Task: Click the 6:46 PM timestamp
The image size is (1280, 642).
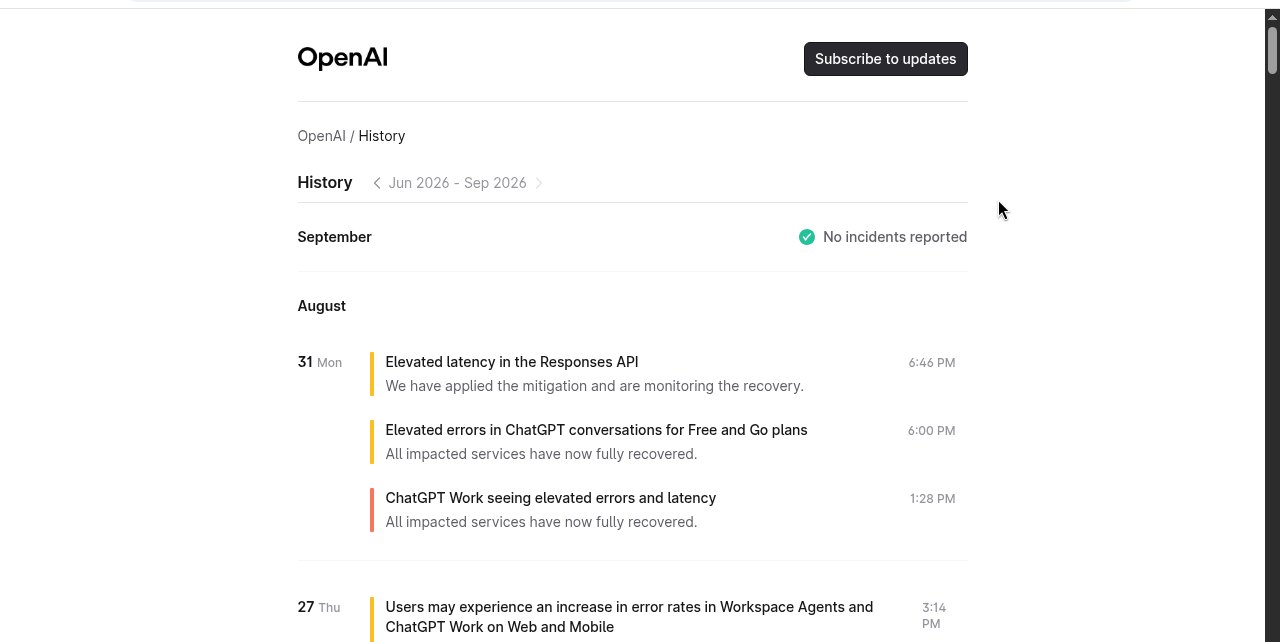Action: point(931,363)
